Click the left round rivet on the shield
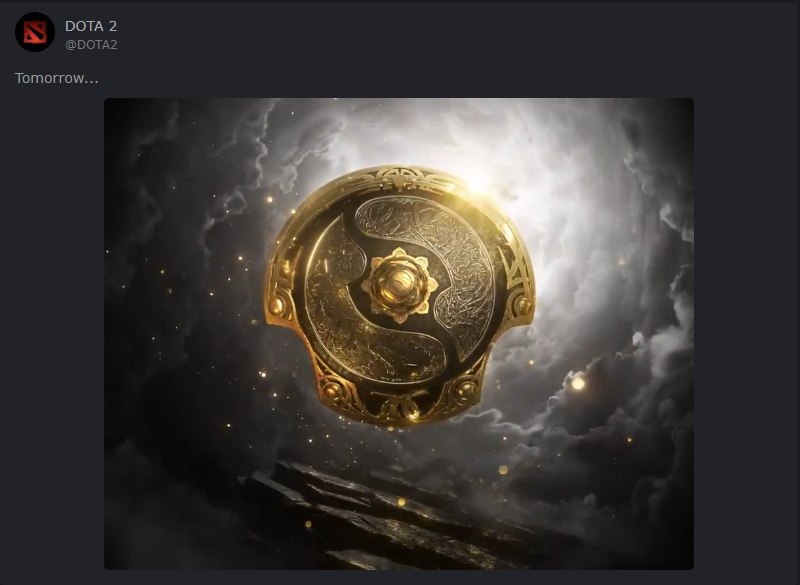The image size is (800, 585). tap(277, 306)
